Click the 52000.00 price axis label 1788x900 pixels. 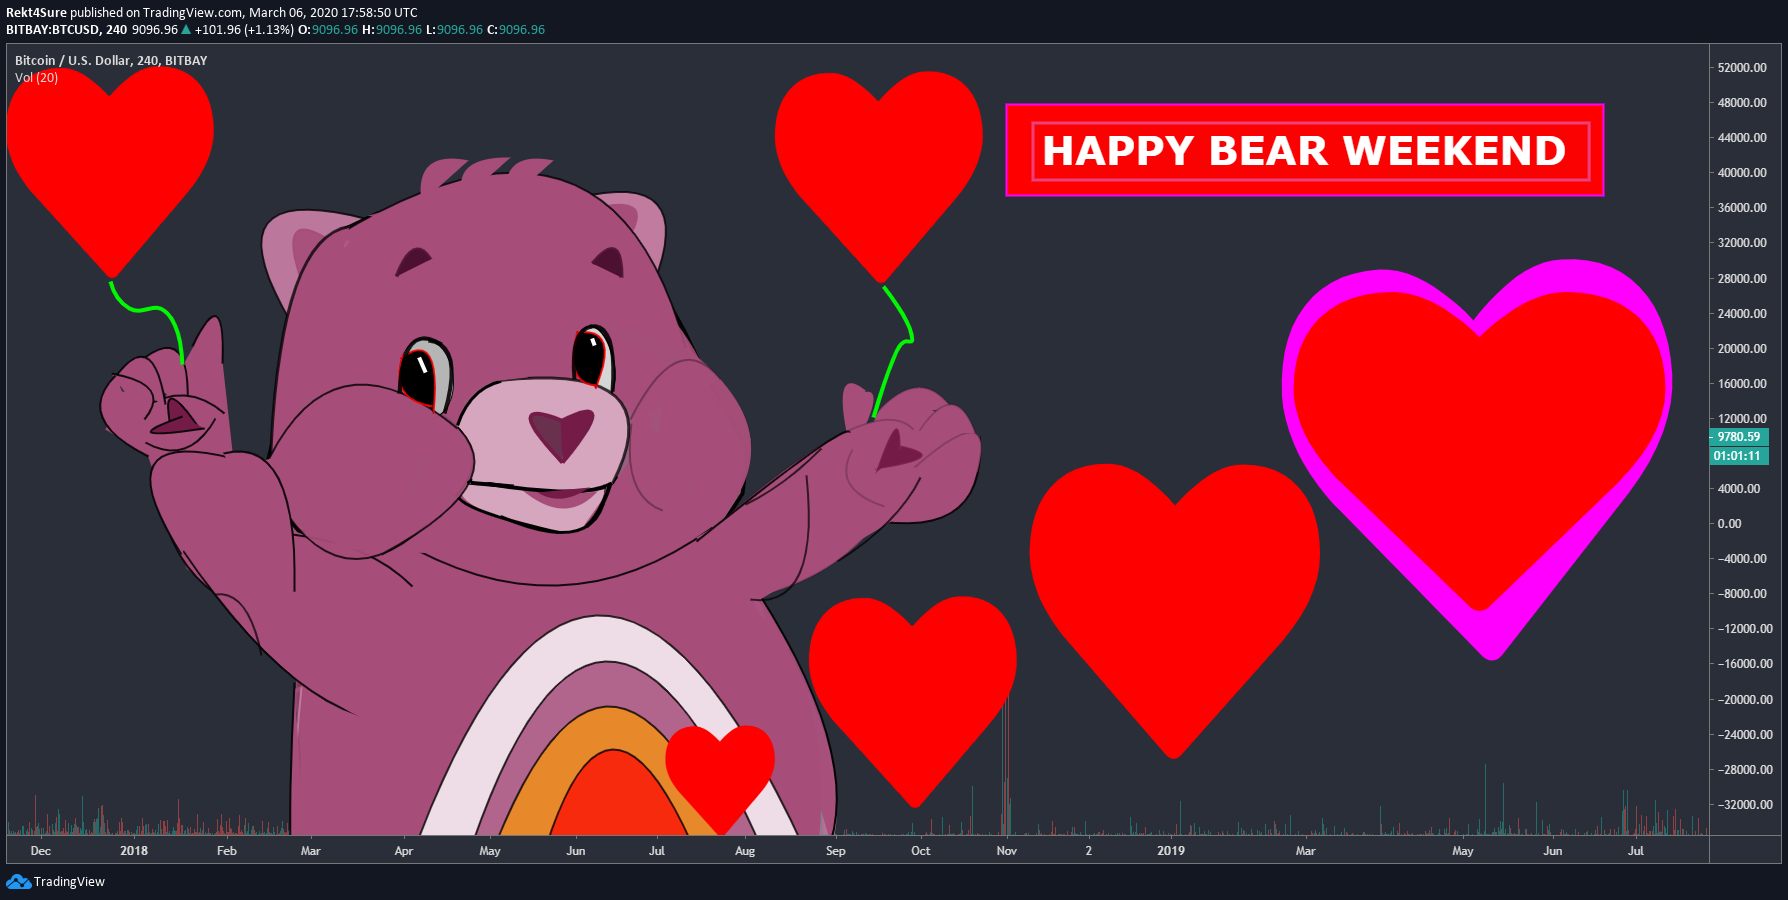click(1742, 68)
